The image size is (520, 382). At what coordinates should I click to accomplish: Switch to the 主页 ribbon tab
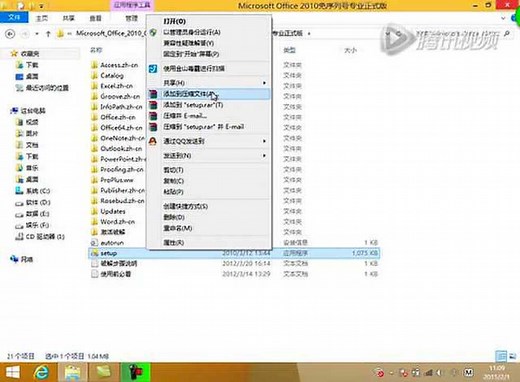[42, 18]
